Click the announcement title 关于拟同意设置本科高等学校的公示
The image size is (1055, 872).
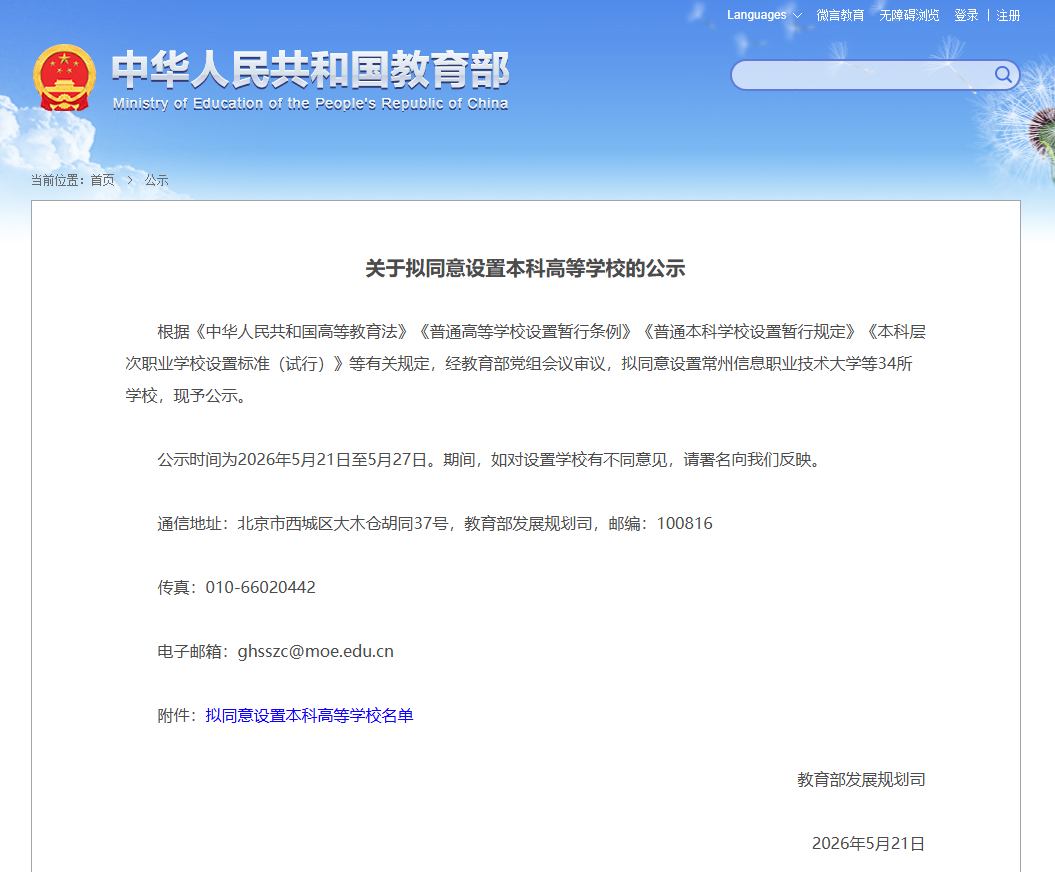point(525,268)
